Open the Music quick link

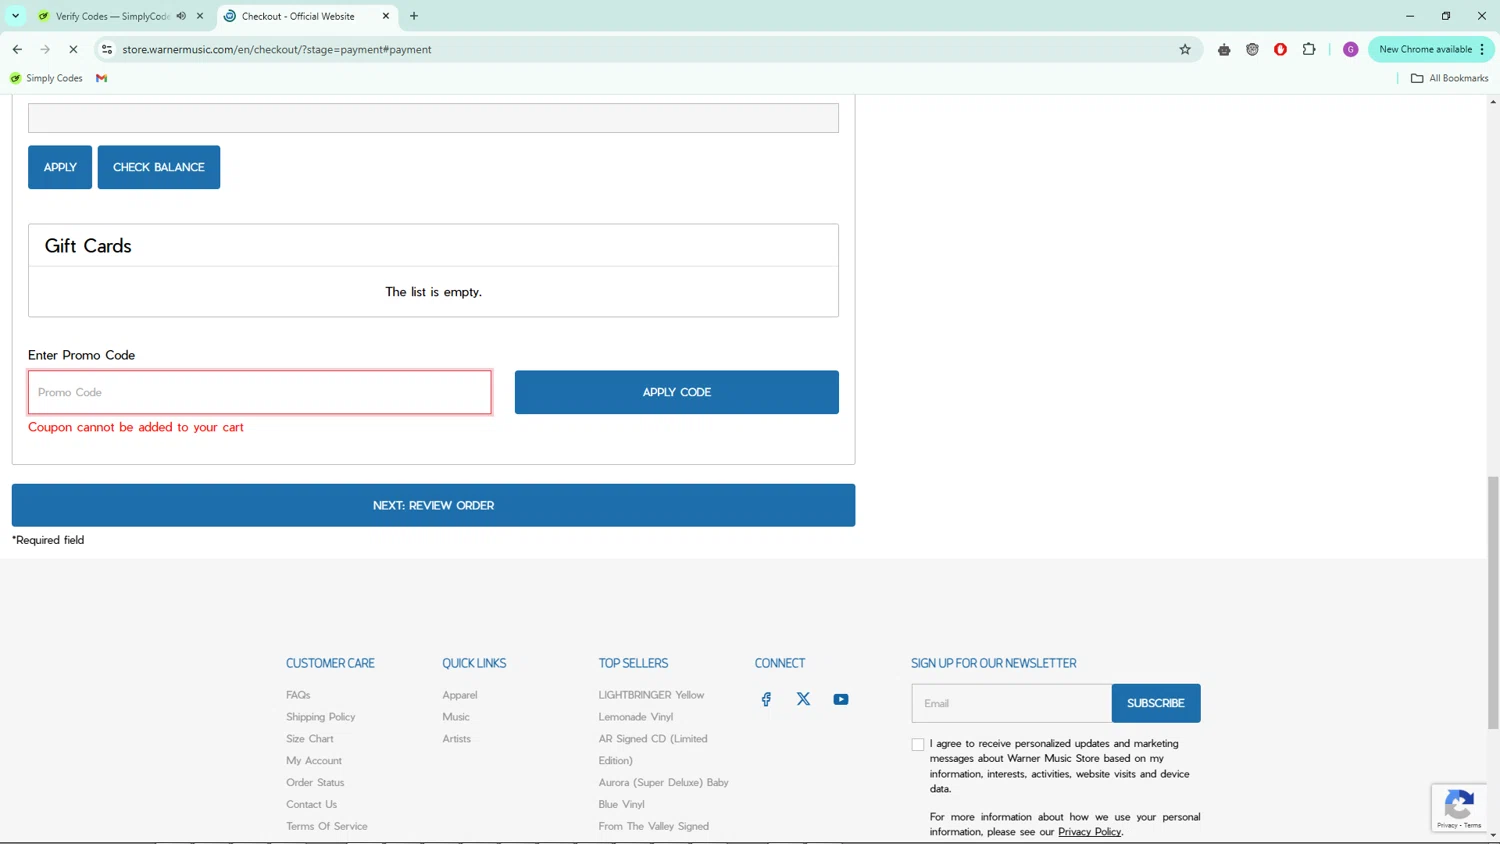[456, 717]
